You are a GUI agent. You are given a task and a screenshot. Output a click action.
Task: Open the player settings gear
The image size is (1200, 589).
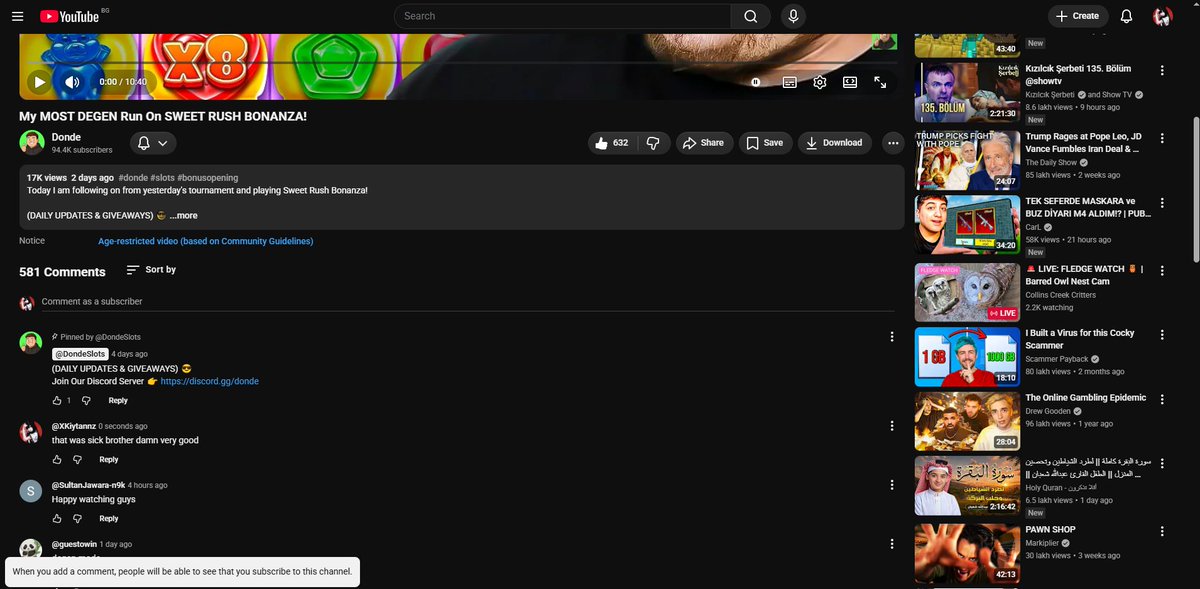pyautogui.click(x=819, y=83)
